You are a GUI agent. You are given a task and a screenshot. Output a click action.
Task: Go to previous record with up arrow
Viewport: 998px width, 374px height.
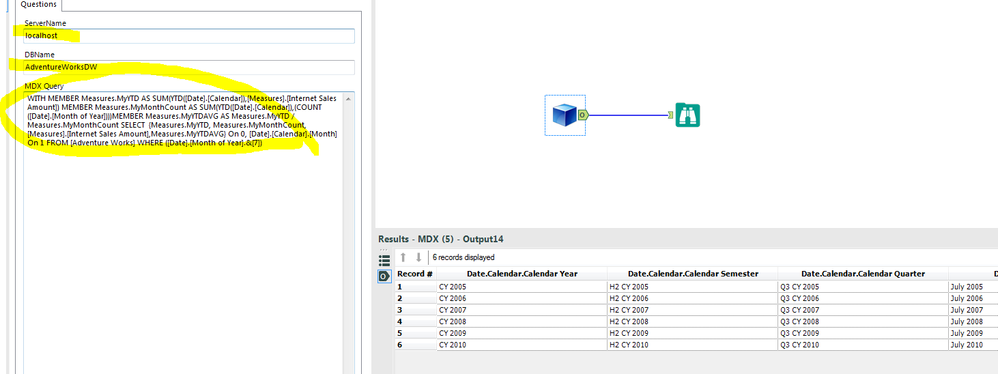(403, 257)
